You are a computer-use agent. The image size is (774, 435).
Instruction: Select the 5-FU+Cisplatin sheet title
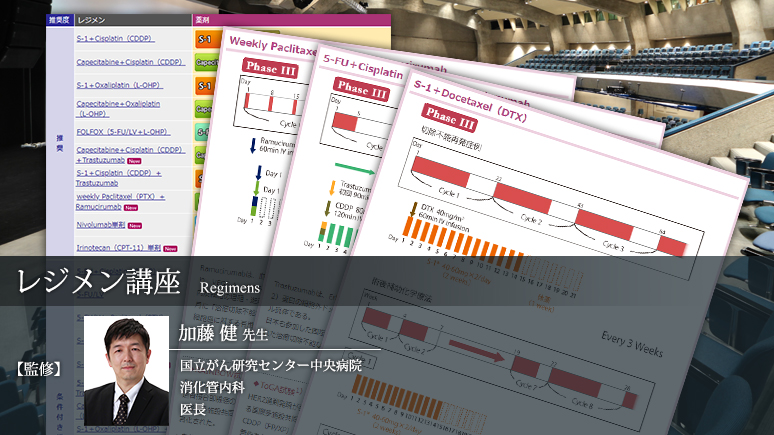coord(363,66)
